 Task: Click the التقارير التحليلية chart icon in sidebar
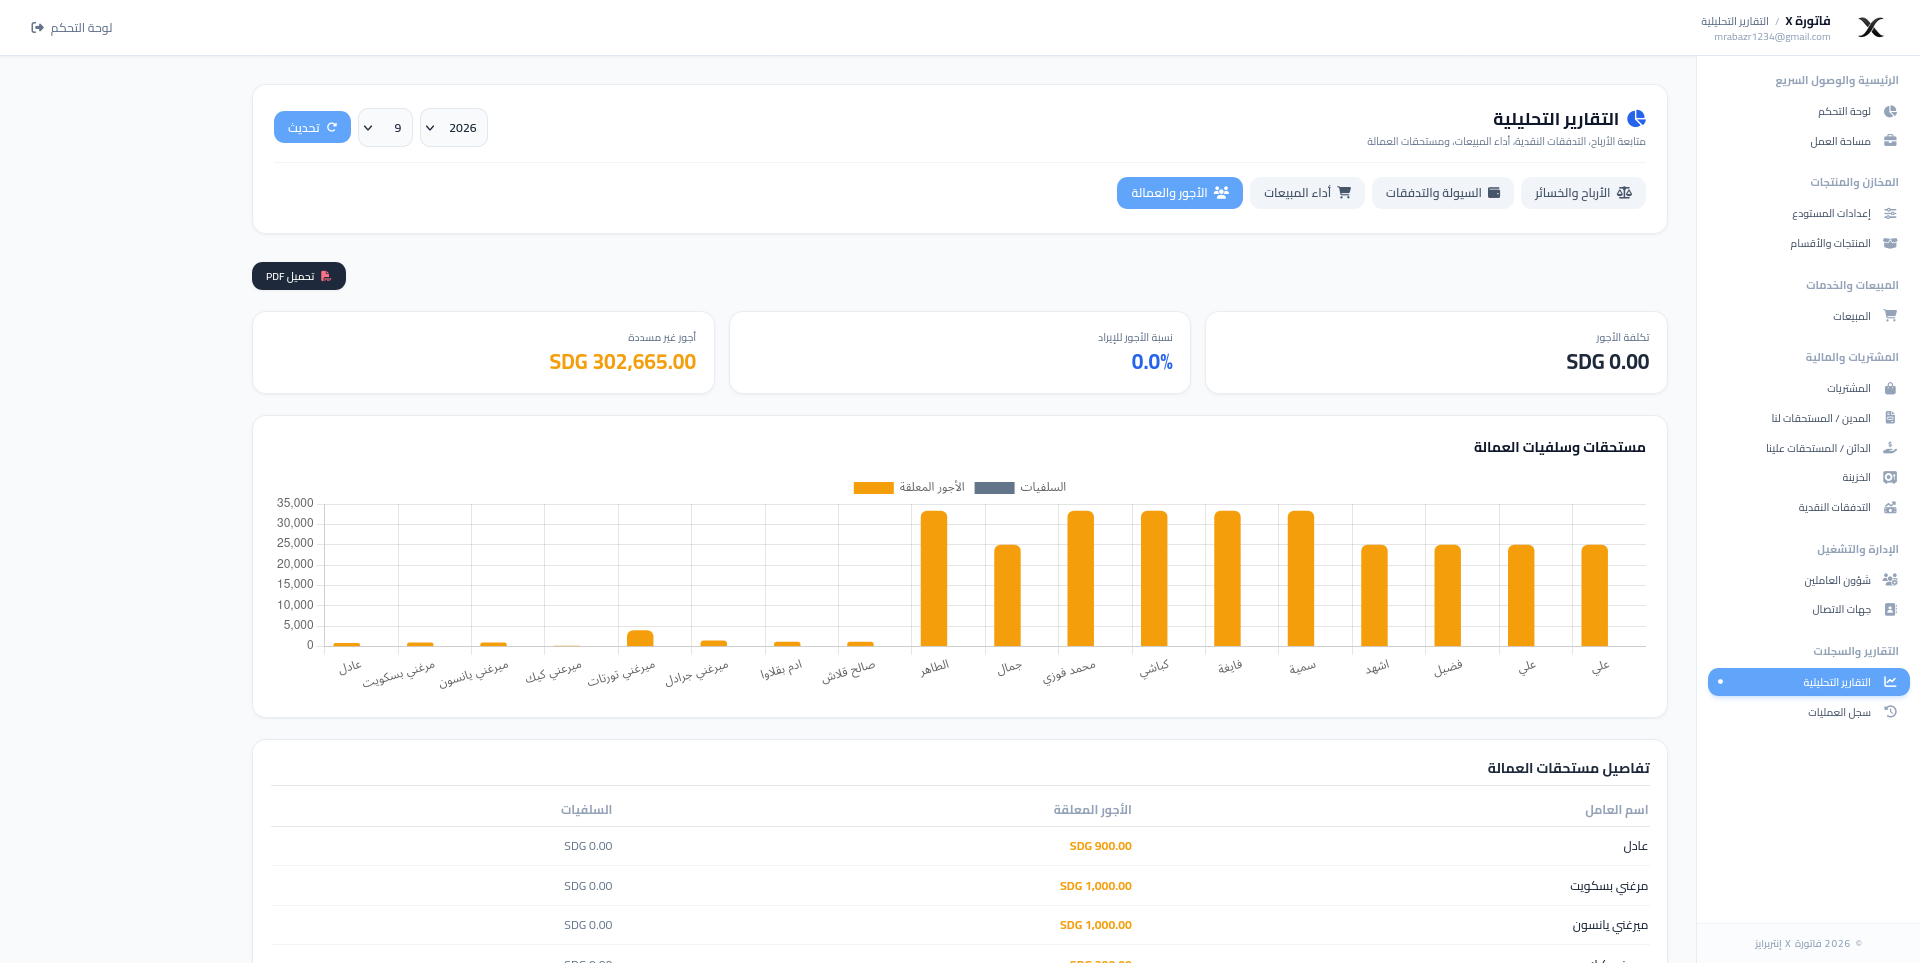click(1890, 682)
